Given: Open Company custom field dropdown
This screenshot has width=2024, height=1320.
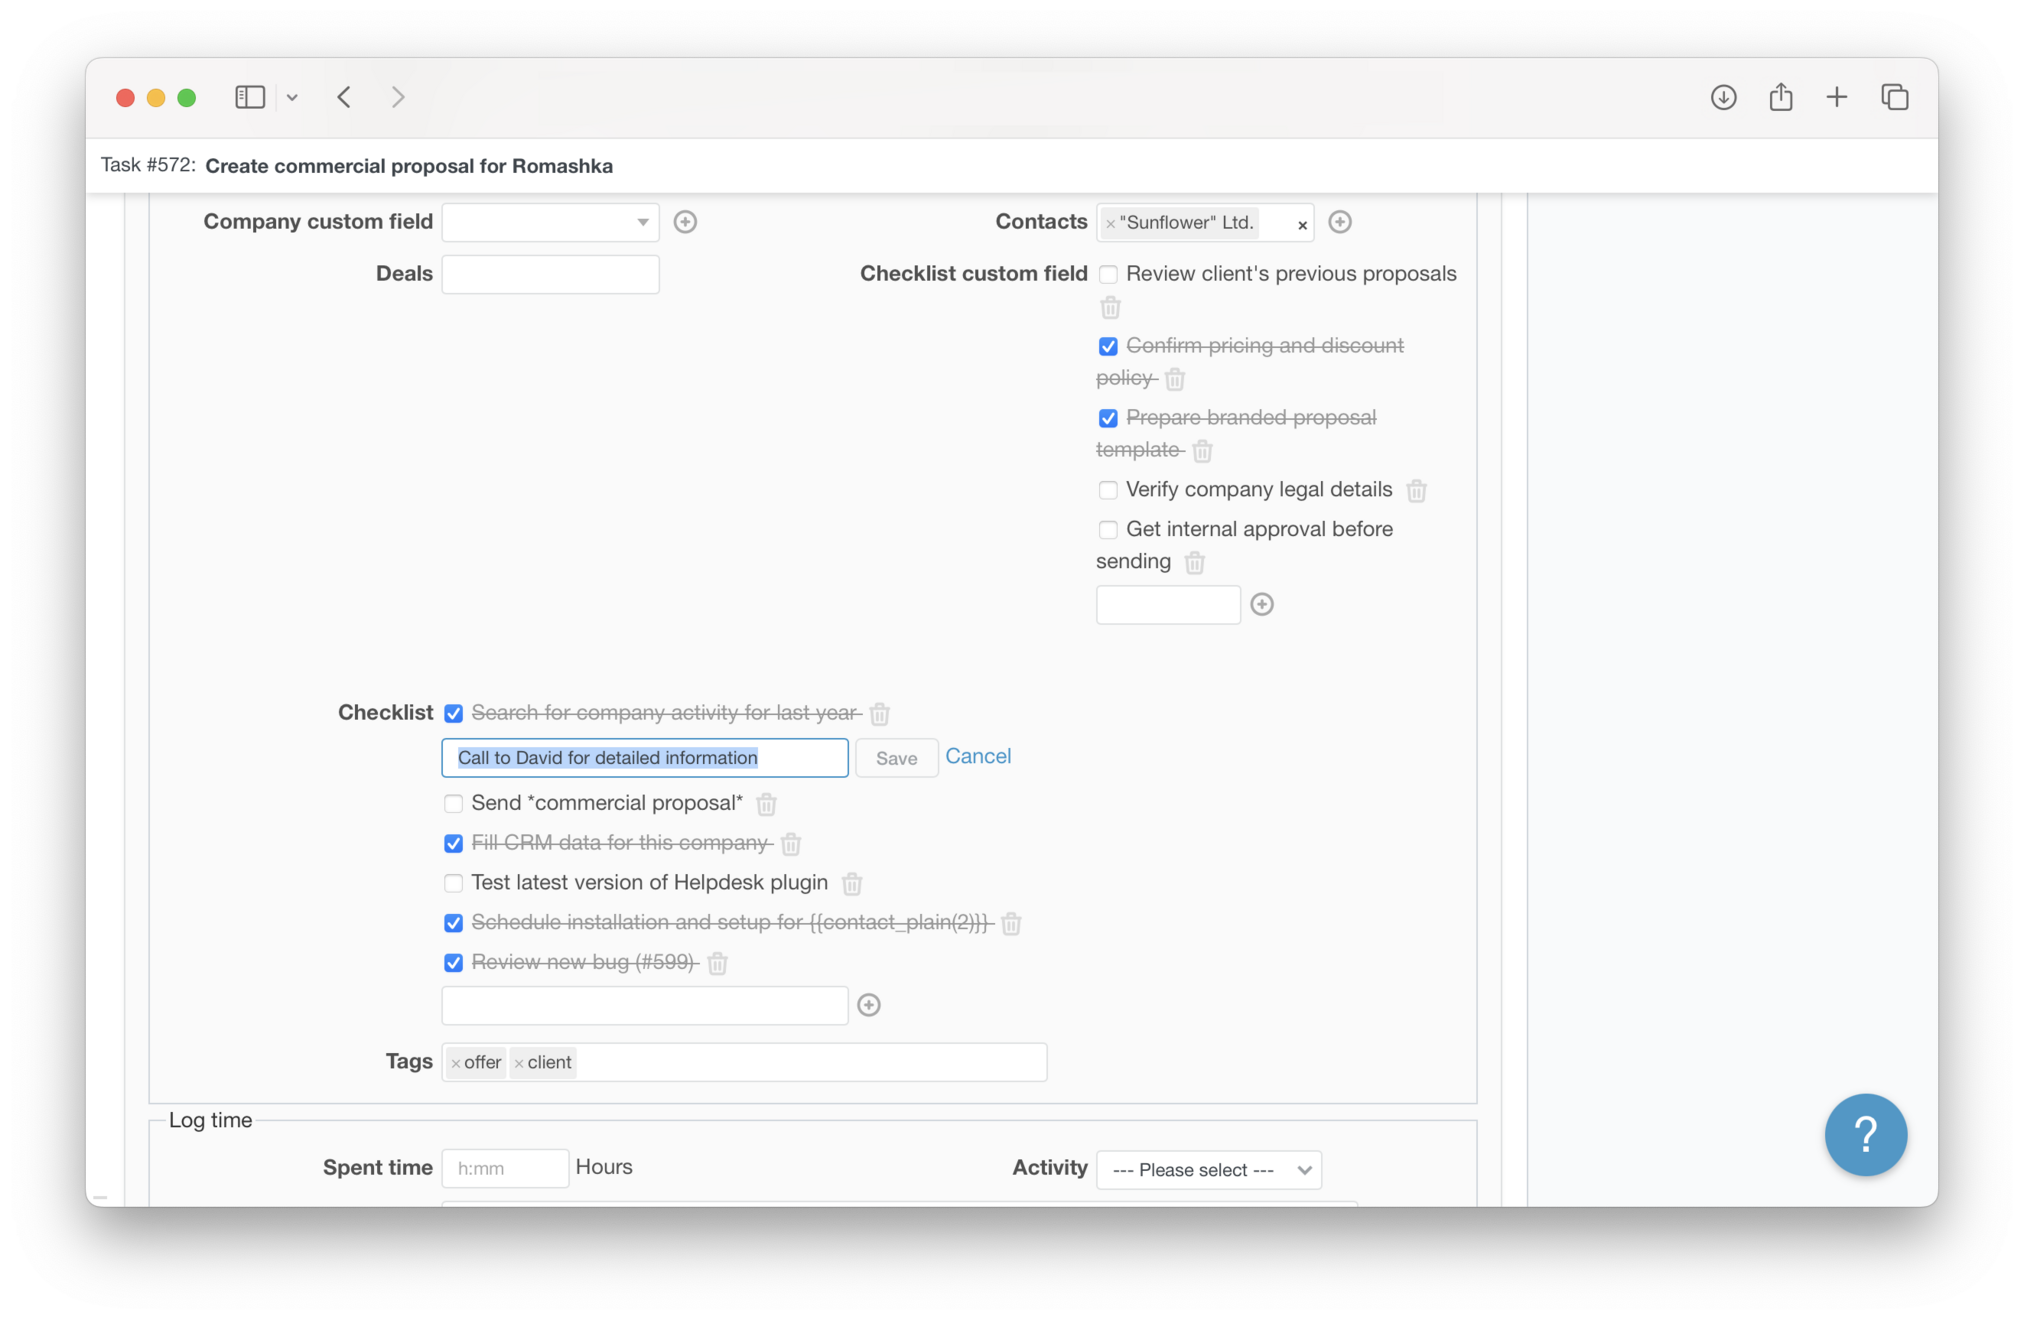Looking at the screenshot, I should point(550,222).
